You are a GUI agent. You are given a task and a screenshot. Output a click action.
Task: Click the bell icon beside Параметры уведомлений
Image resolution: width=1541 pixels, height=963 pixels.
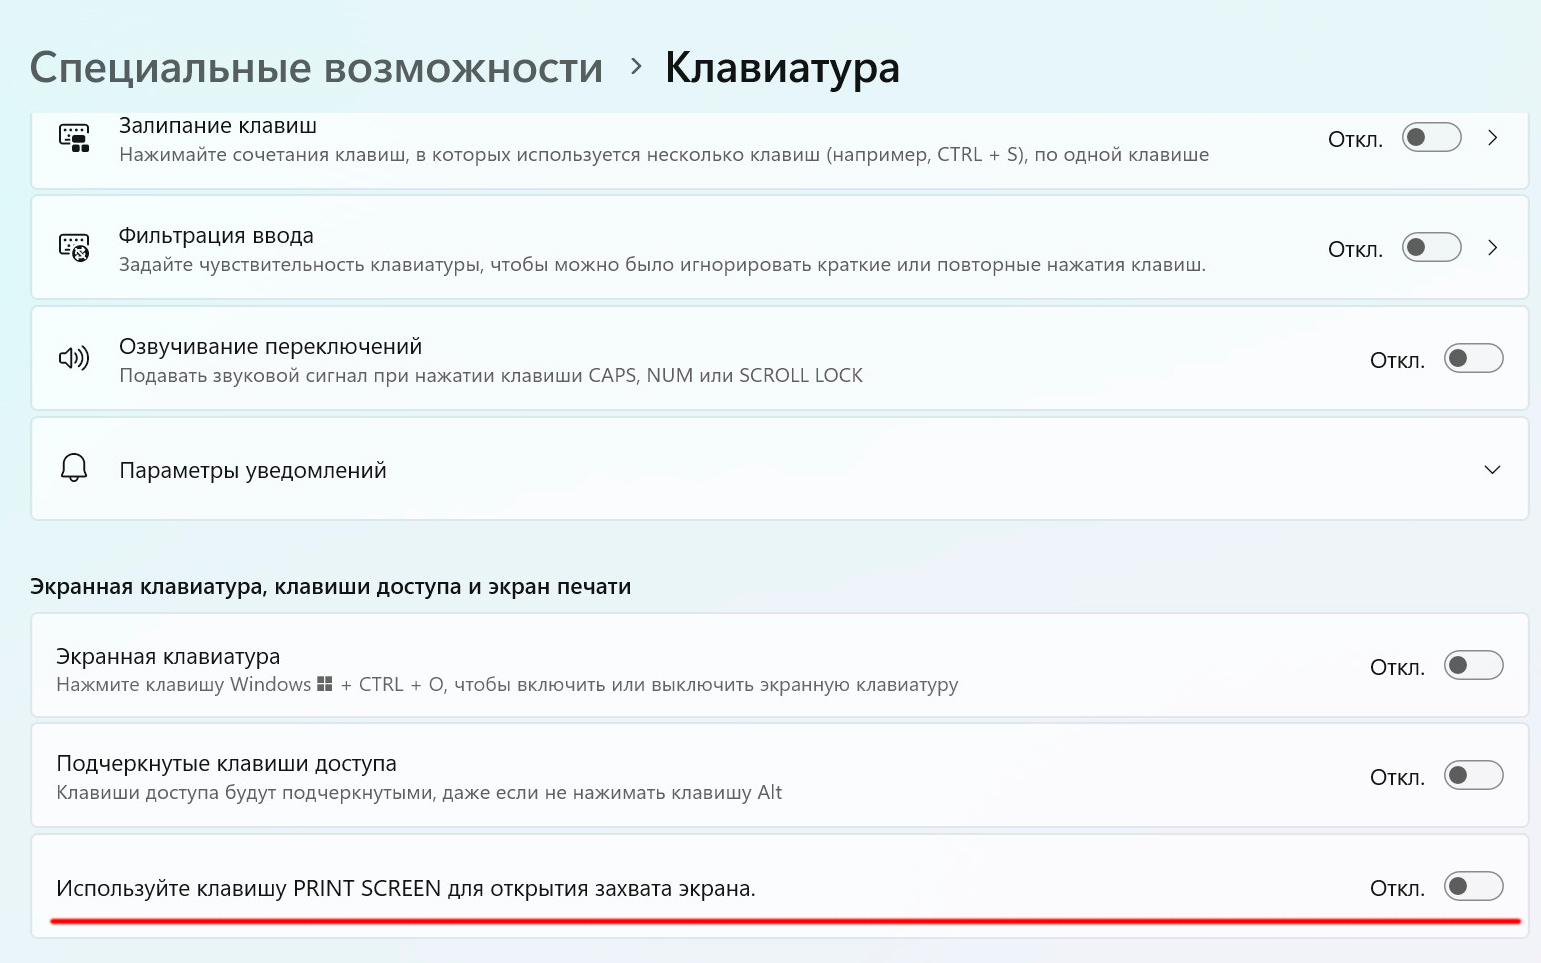tap(74, 468)
